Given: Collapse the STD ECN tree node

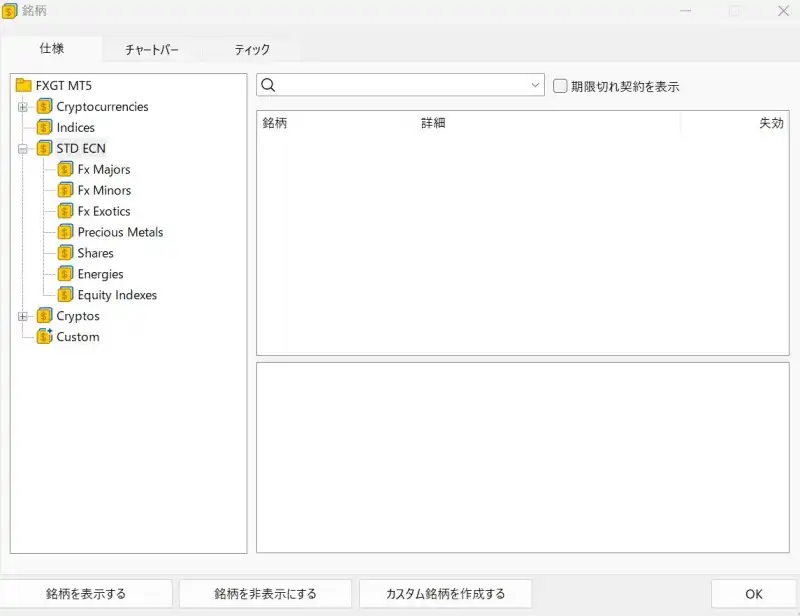Looking at the screenshot, I should point(22,149).
